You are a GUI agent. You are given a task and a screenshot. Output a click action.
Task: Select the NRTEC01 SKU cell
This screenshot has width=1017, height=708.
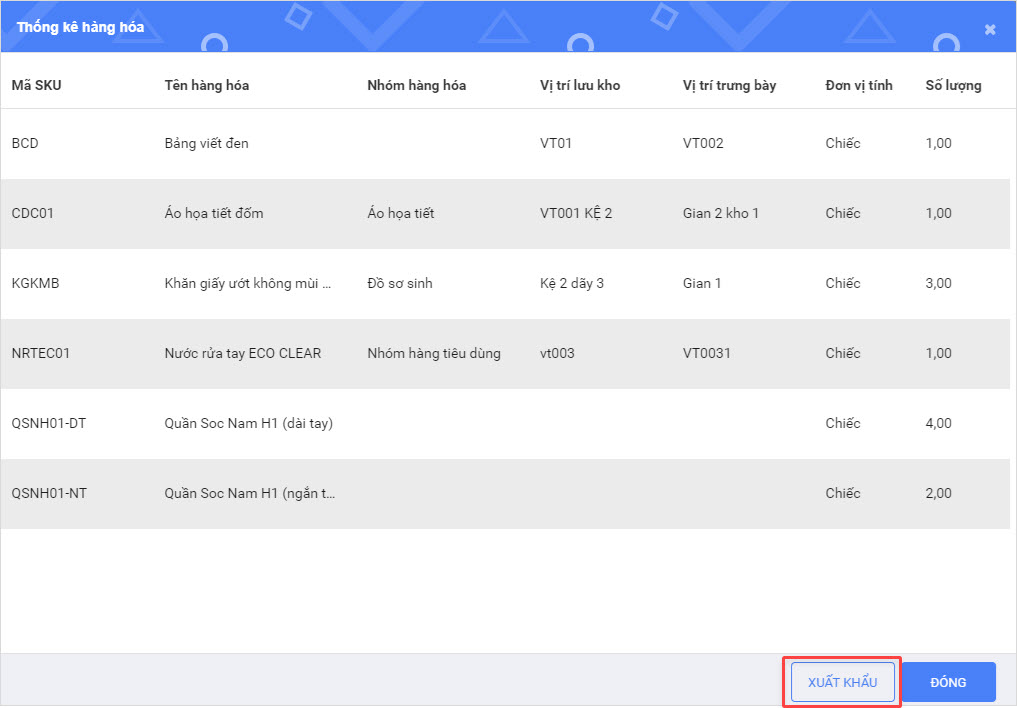click(40, 353)
